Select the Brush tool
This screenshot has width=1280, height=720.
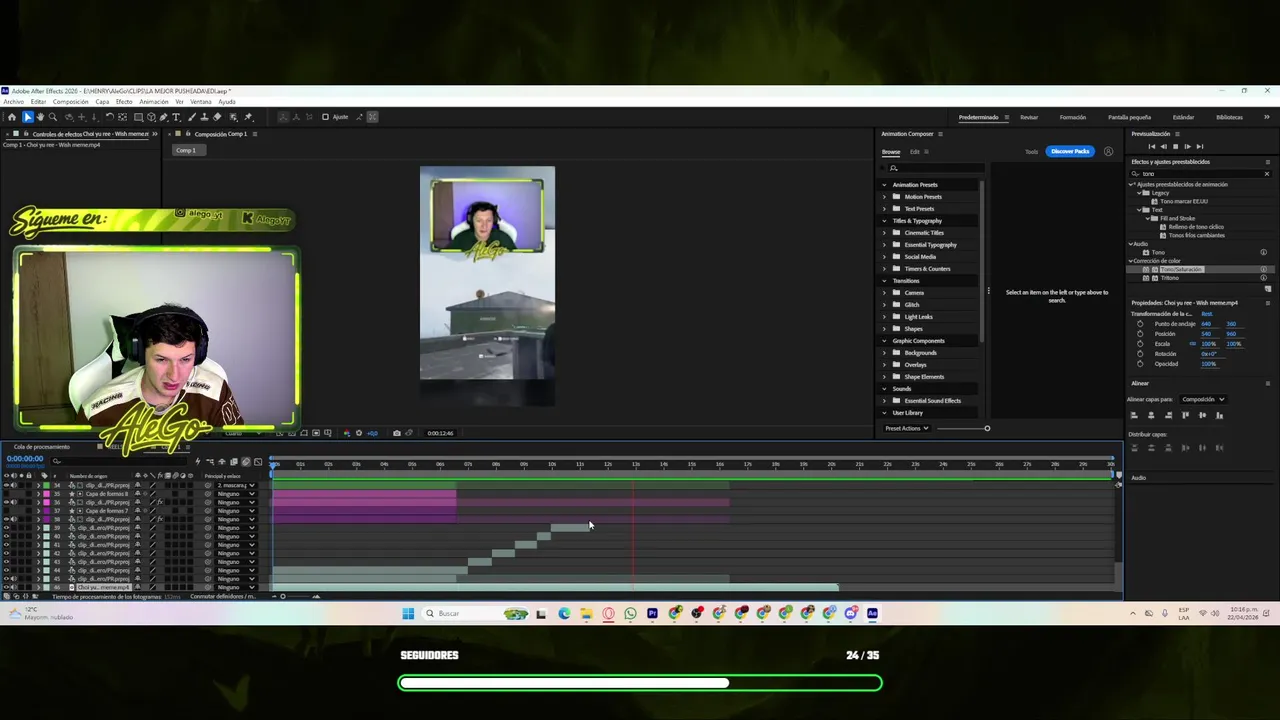coord(192,117)
